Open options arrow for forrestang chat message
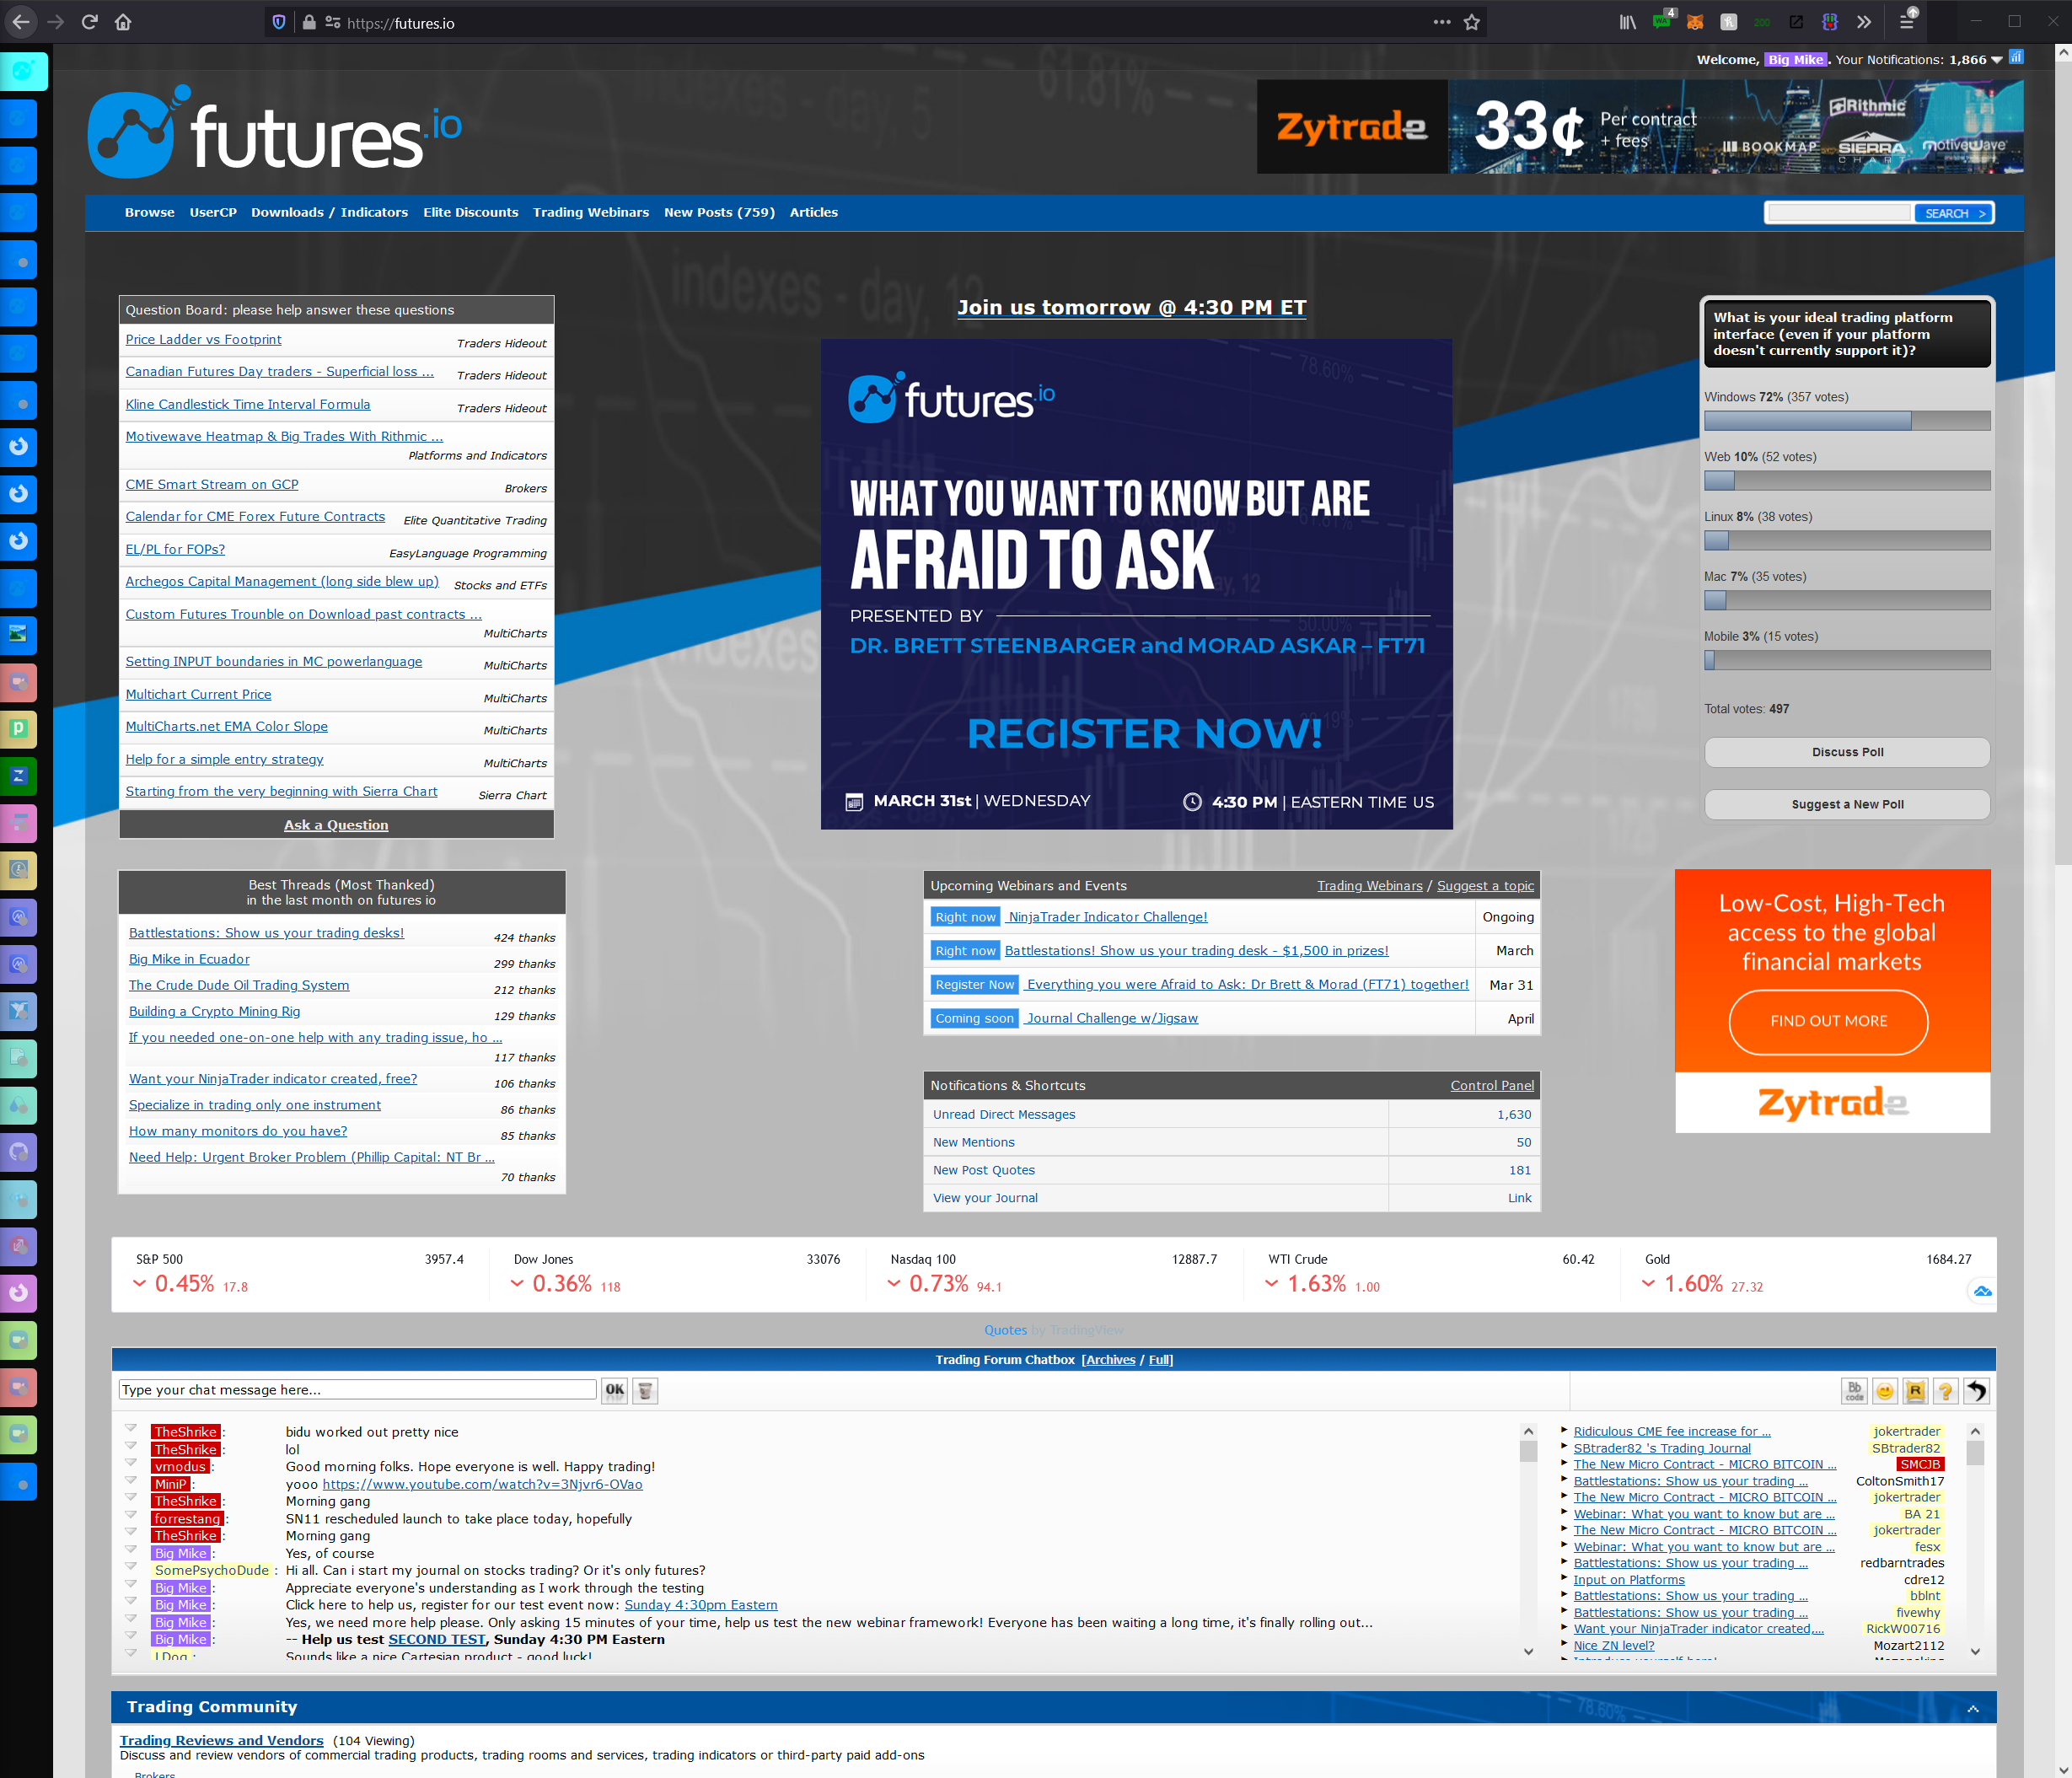The image size is (2072, 1778). [x=130, y=1514]
